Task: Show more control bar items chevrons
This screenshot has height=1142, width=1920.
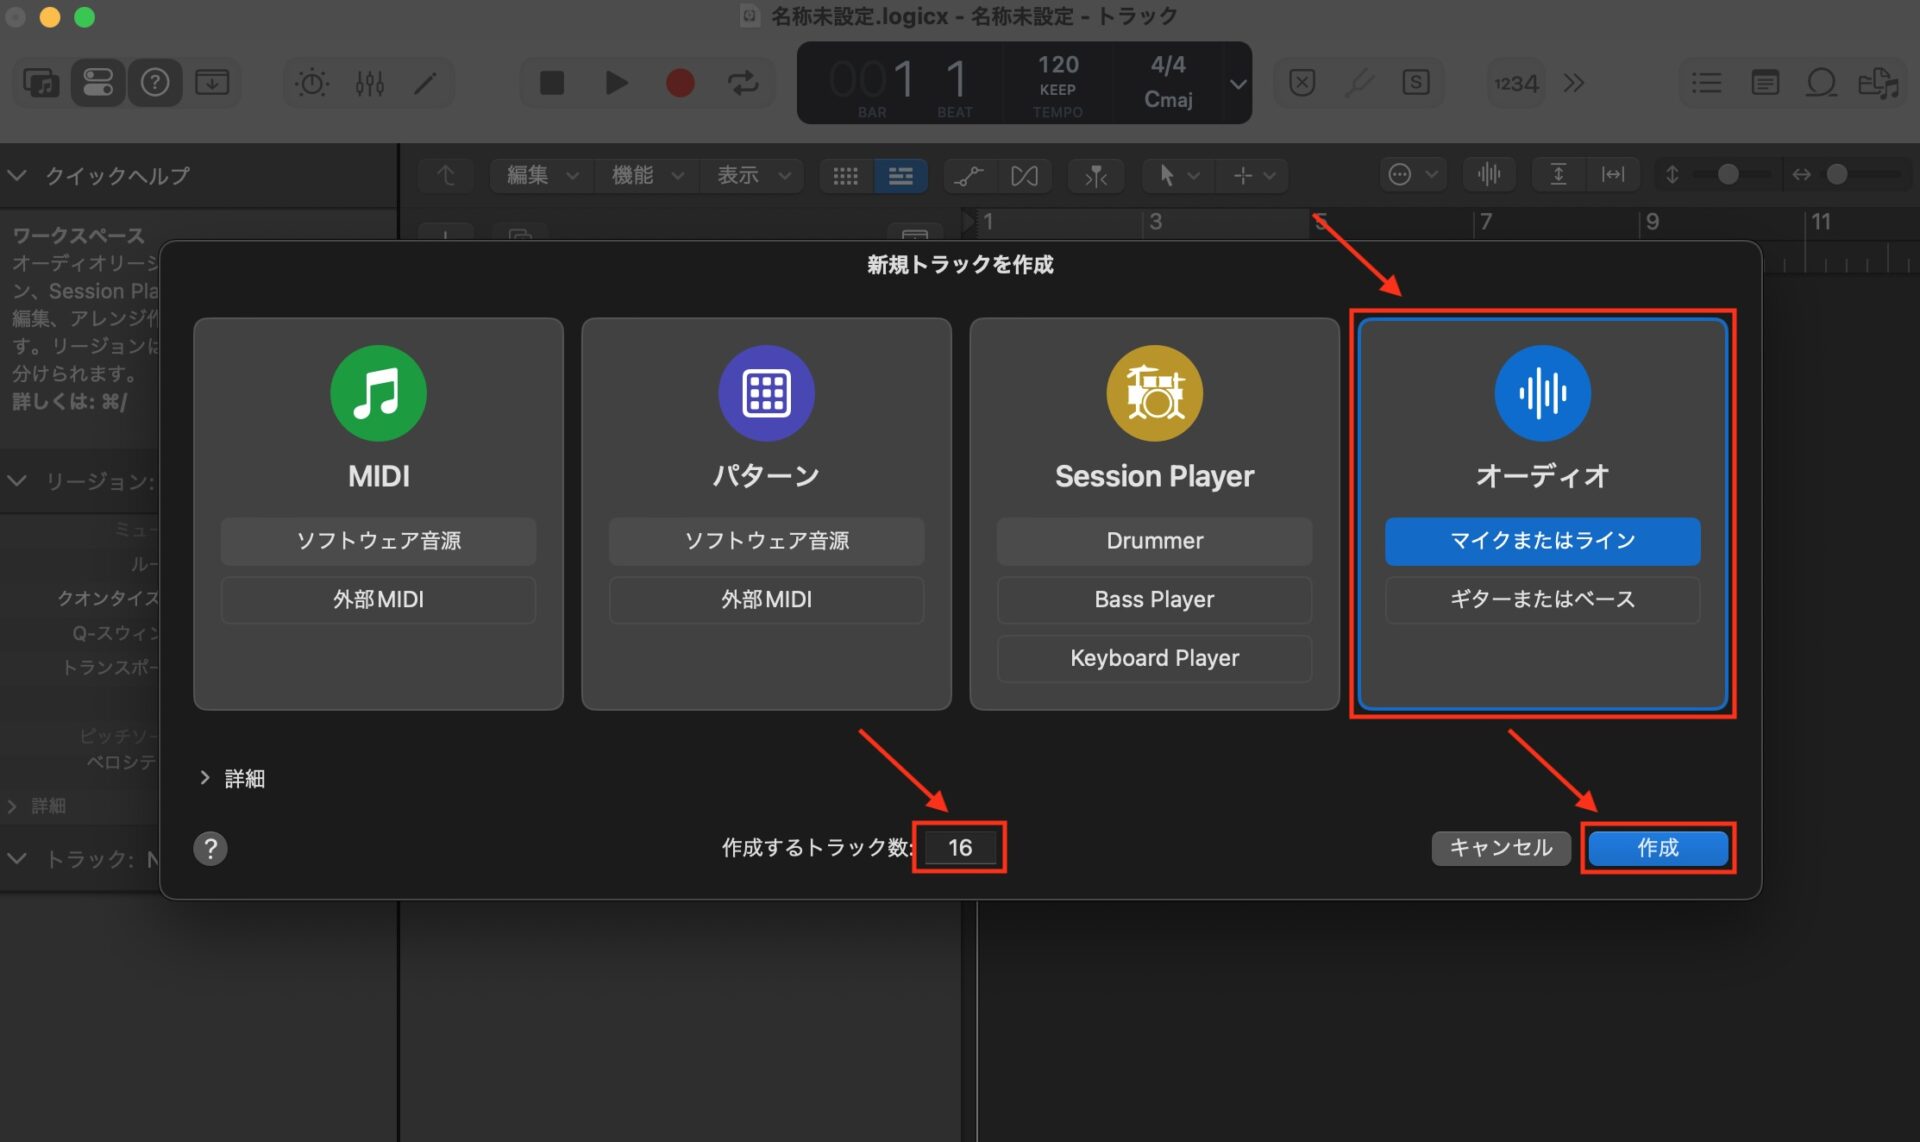Action: click(x=1574, y=83)
